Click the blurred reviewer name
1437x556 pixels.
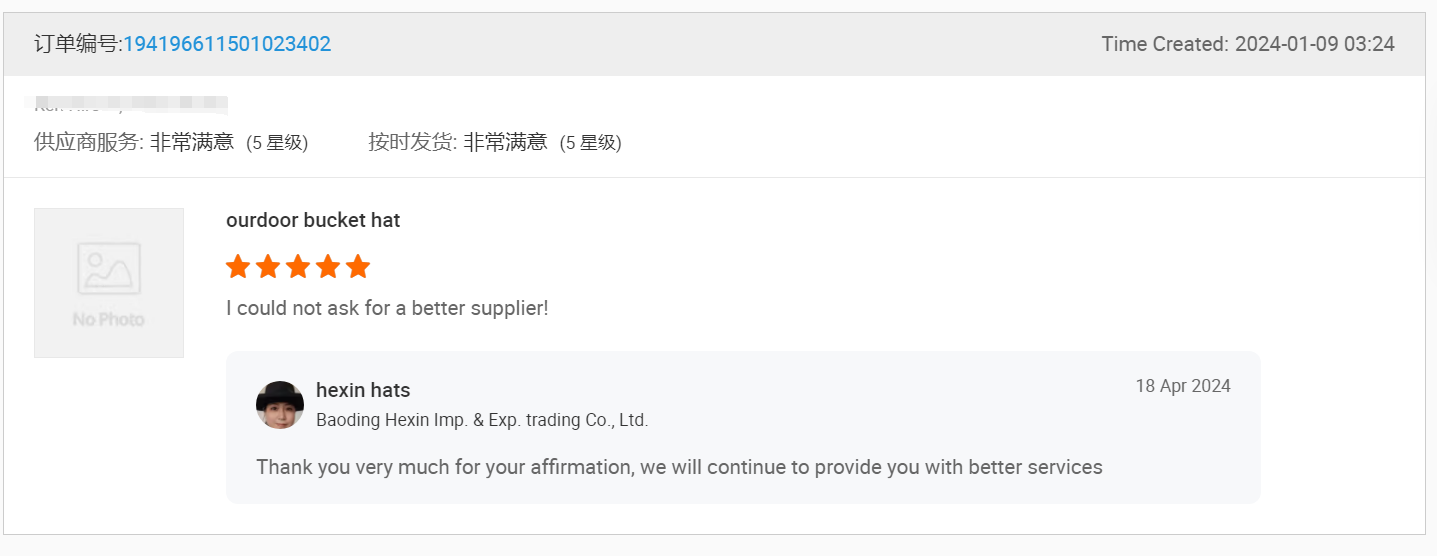point(131,103)
